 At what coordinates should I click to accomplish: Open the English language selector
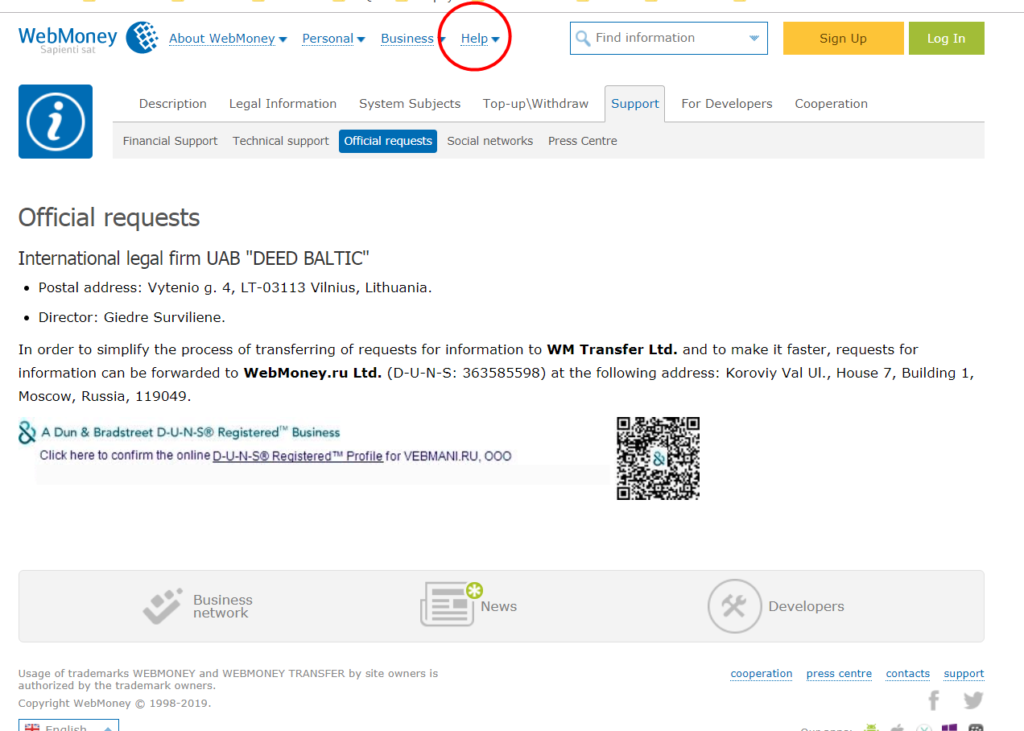[x=68, y=727]
